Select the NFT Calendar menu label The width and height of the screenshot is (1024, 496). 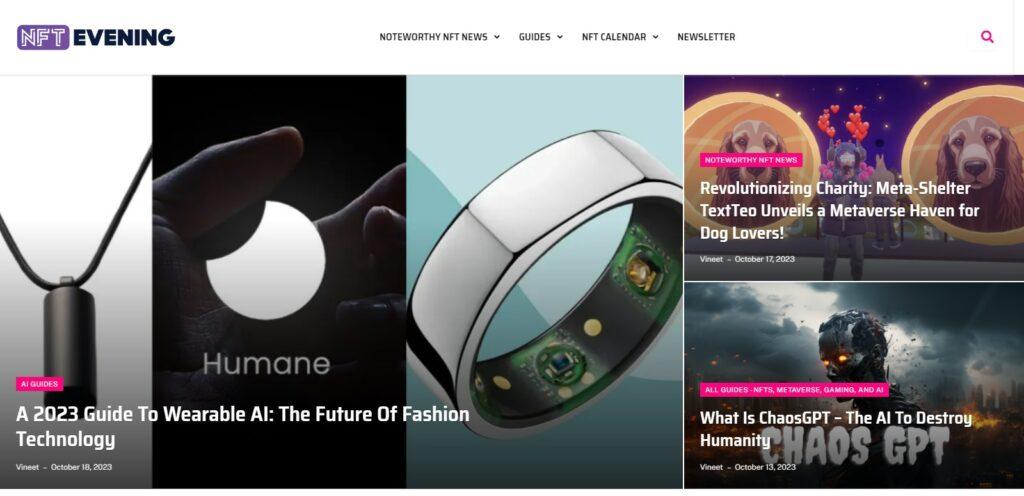click(614, 37)
